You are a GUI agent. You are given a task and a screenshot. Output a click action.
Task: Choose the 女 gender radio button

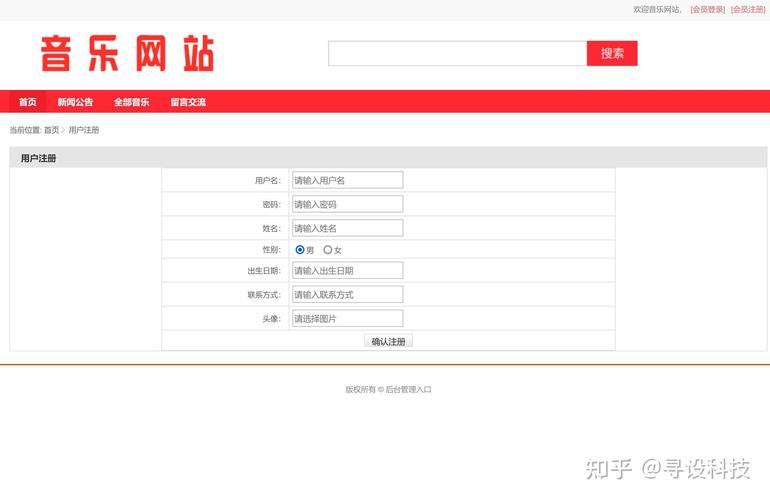coord(327,250)
